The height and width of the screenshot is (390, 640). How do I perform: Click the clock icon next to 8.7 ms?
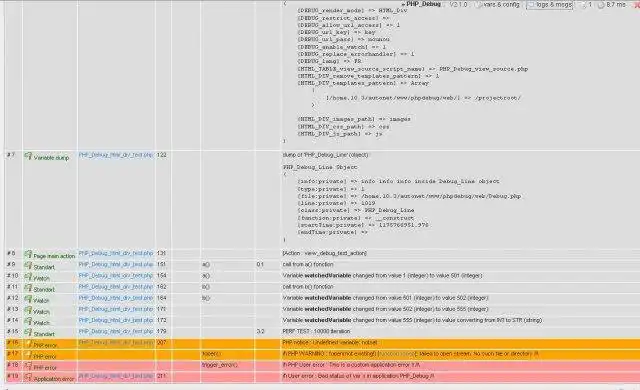pos(601,5)
